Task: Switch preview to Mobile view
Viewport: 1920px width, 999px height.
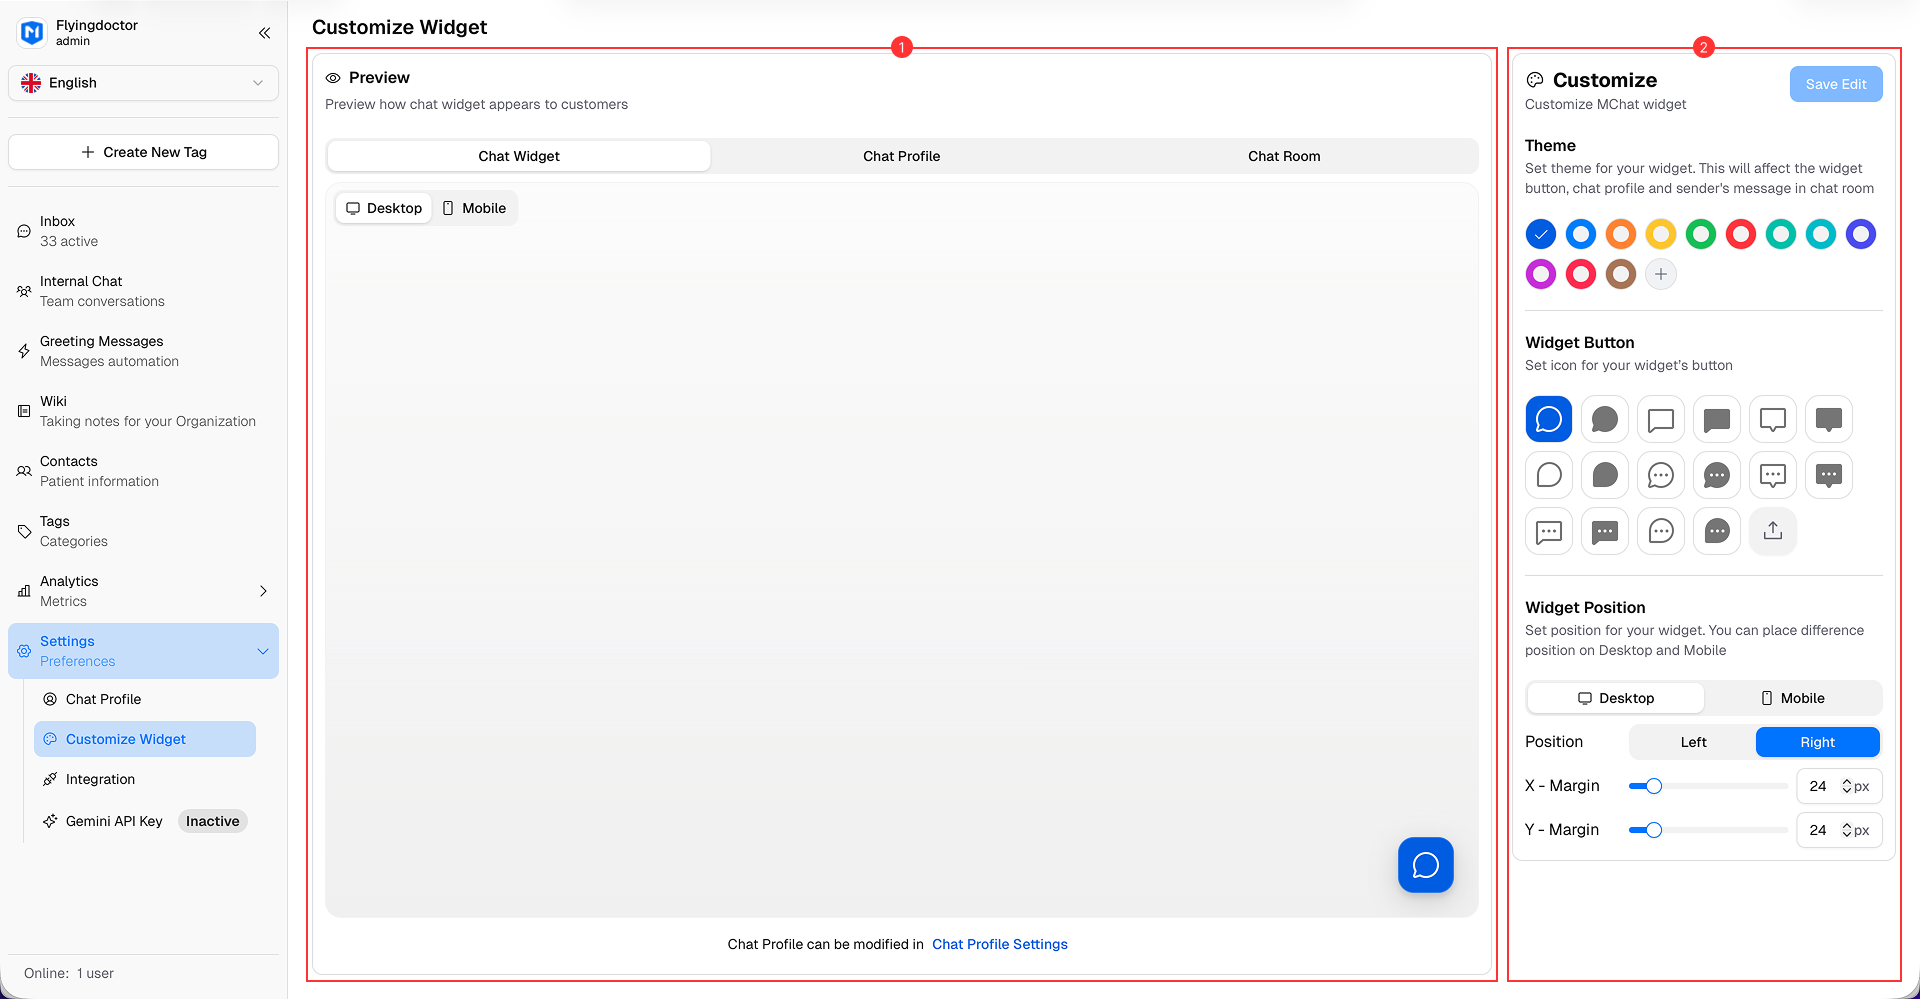Action: [x=475, y=208]
